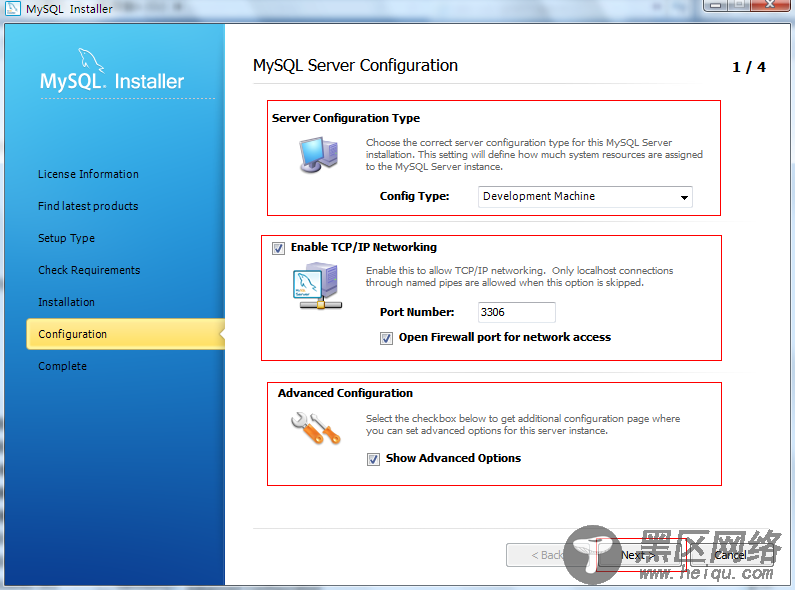Click the Back button

pos(547,555)
